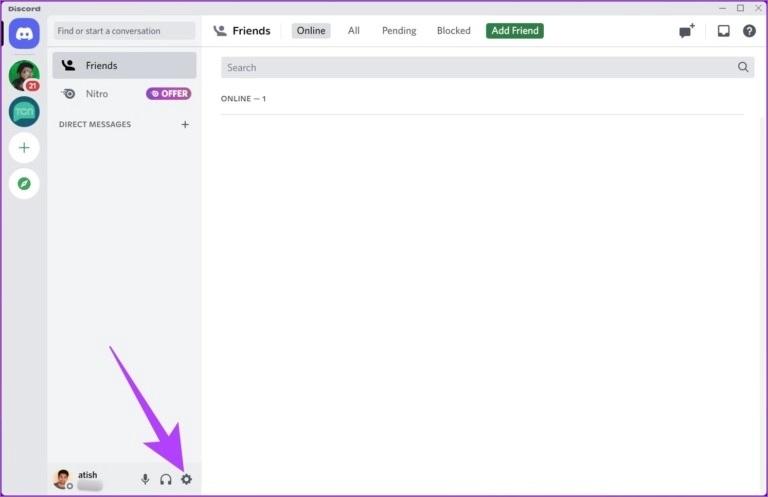The width and height of the screenshot is (768, 497).
Task: Open the teal server icon
Action: 24,112
